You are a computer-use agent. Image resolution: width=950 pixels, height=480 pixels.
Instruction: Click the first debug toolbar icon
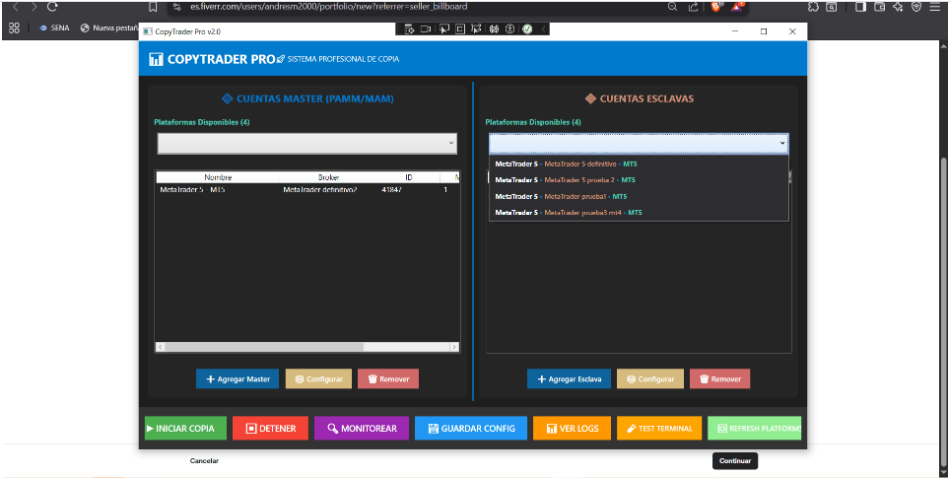tap(409, 28)
